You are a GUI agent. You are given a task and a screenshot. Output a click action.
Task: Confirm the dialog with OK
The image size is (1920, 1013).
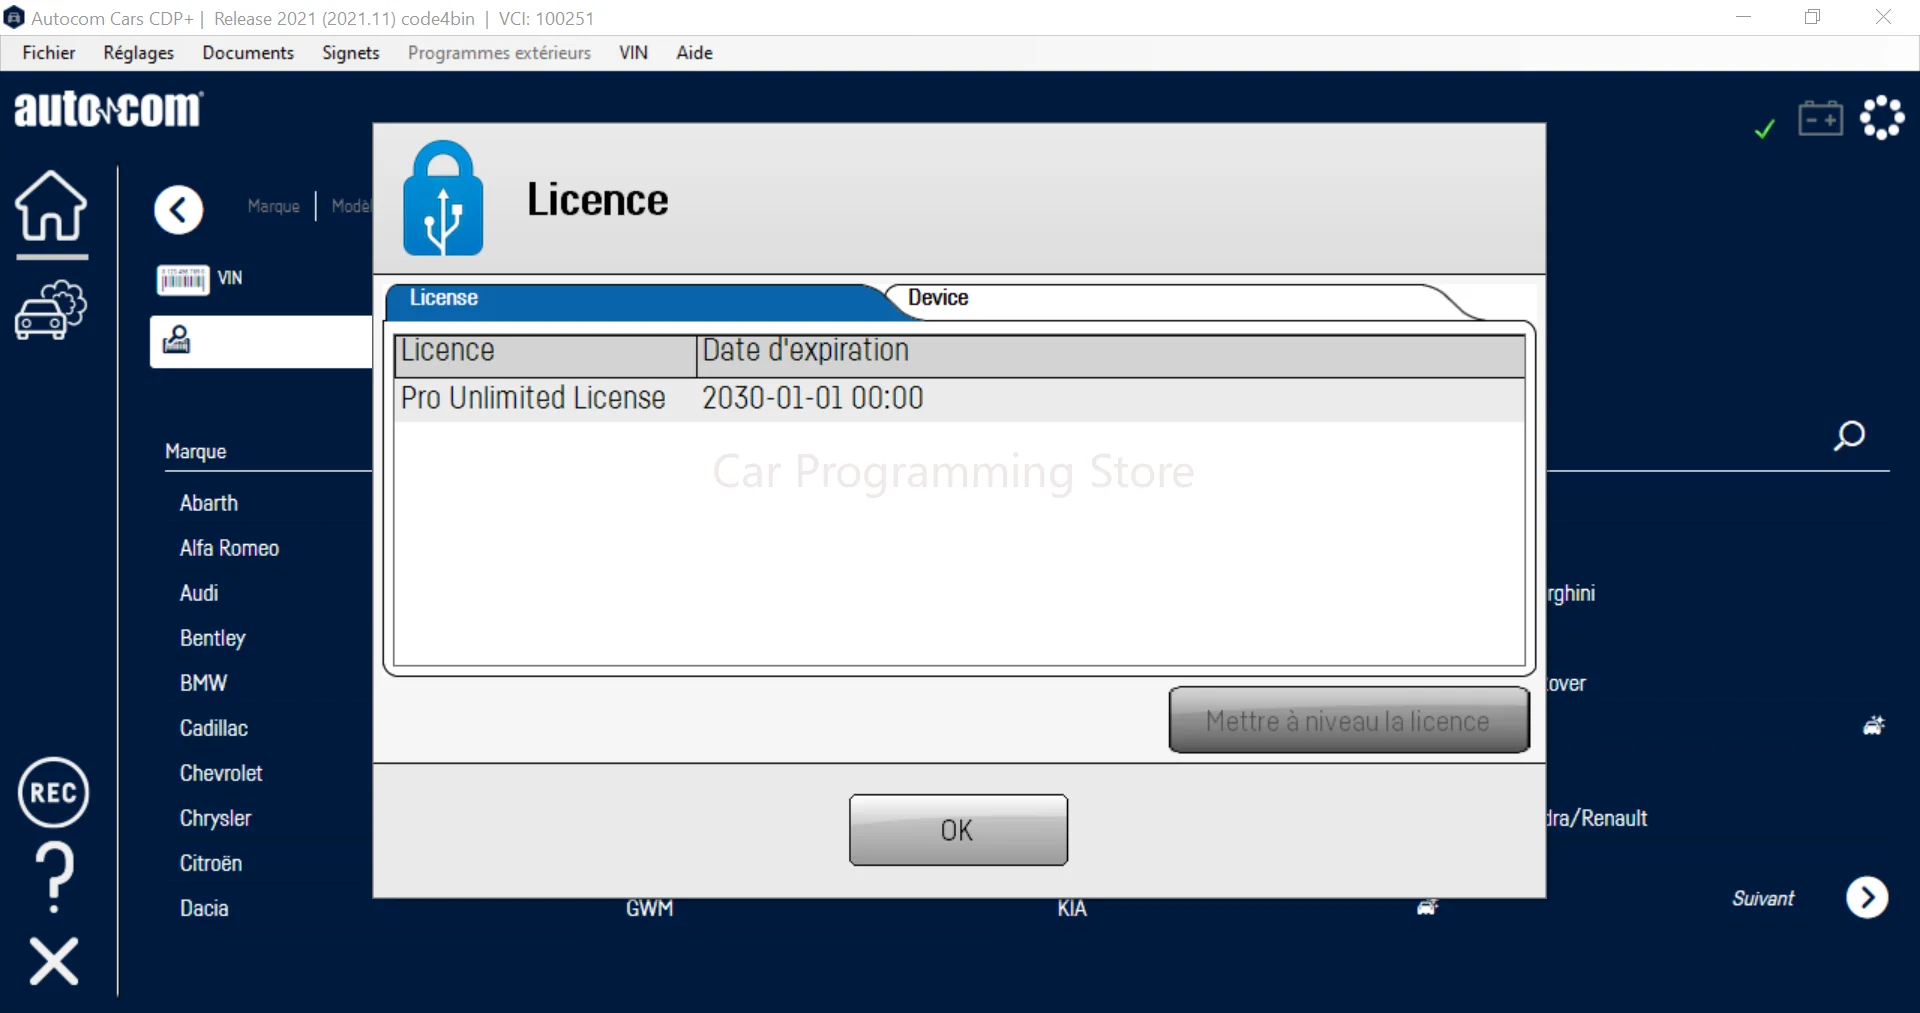click(x=958, y=830)
